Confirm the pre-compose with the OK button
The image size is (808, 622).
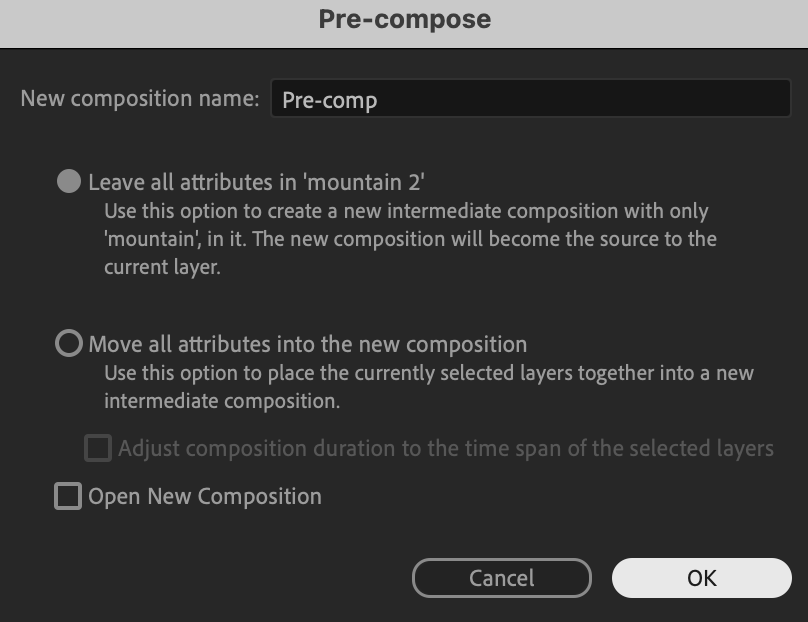[701, 578]
